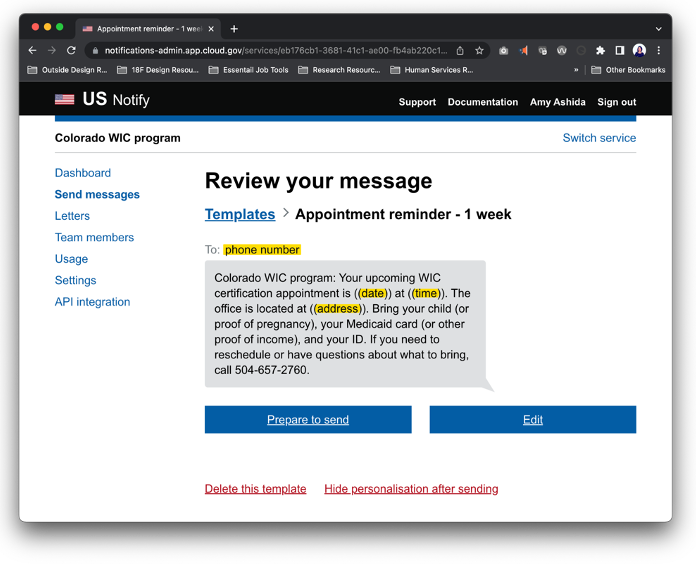Open the user profile avatar
Image resolution: width=697 pixels, height=564 pixels.
pos(639,51)
